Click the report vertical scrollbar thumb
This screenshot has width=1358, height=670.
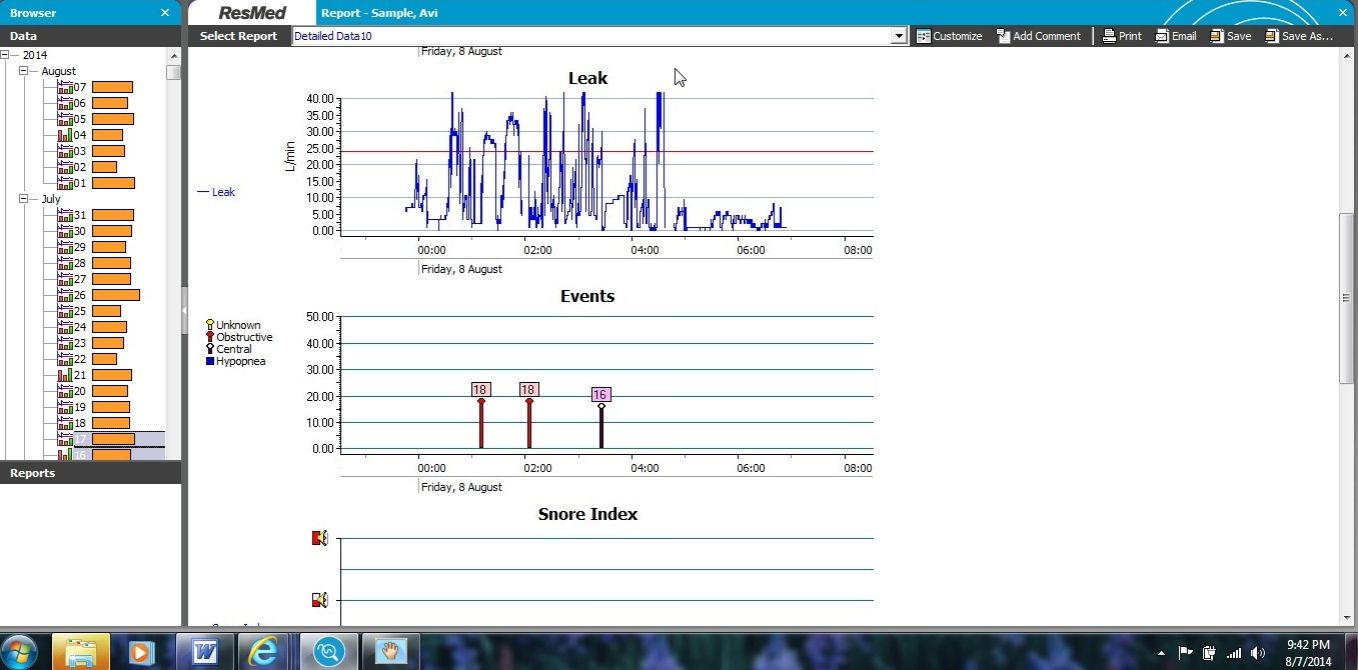(1346, 298)
